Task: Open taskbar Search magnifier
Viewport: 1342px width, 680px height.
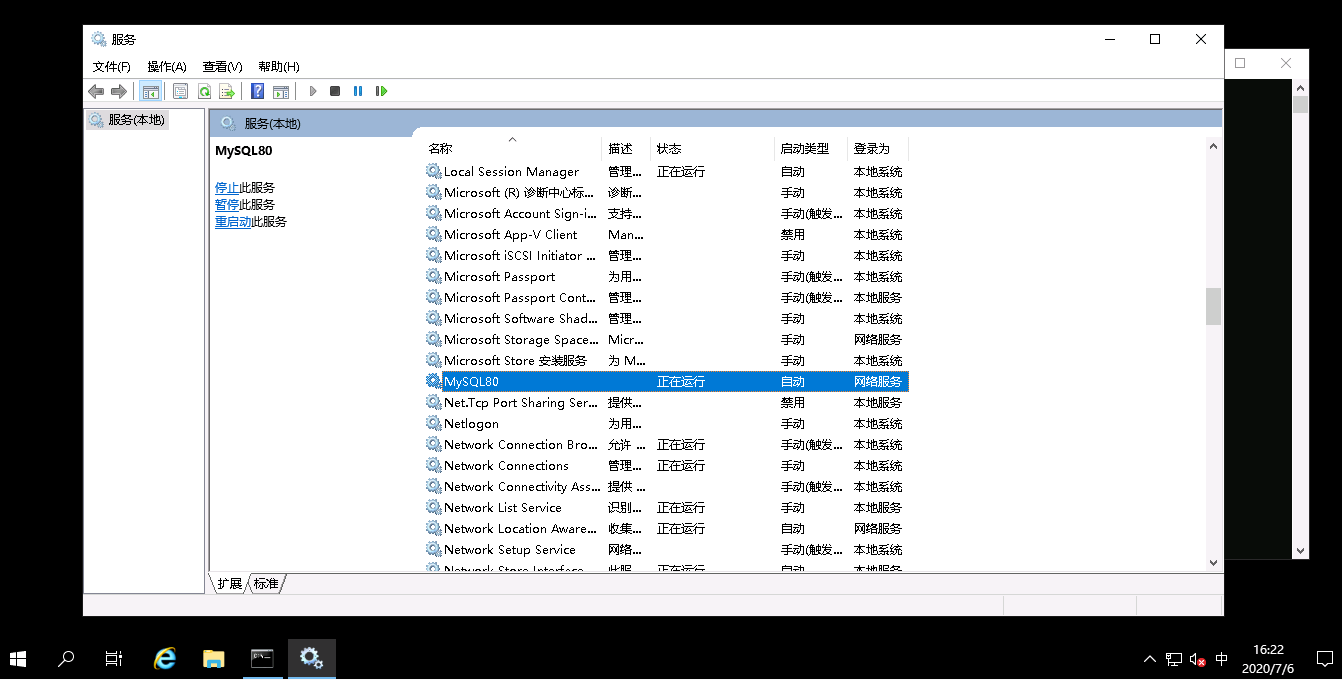Action: [x=66, y=659]
